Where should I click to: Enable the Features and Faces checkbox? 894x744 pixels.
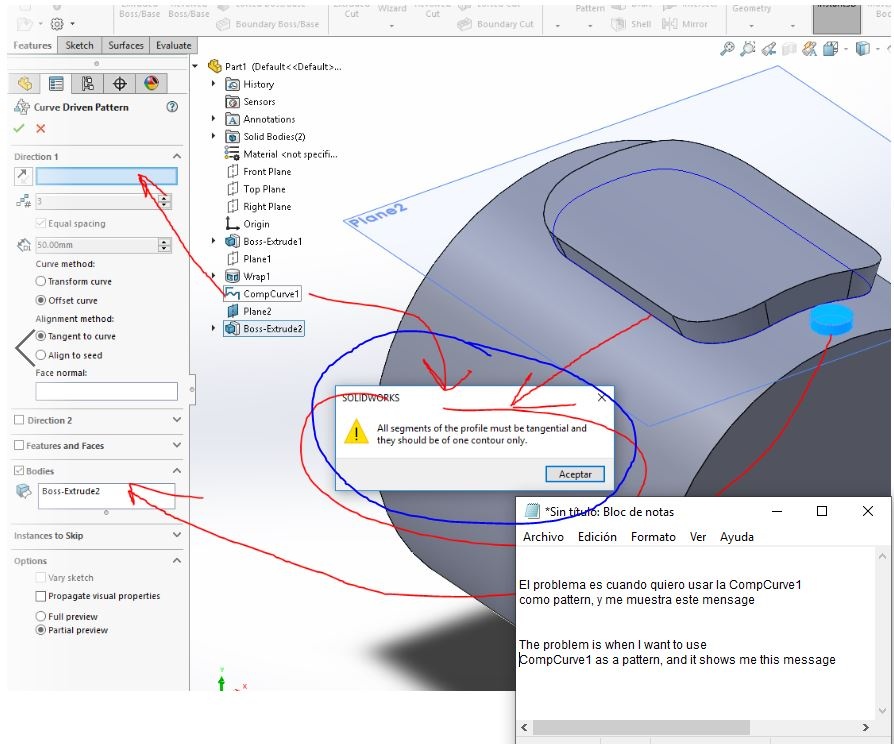[x=19, y=445]
